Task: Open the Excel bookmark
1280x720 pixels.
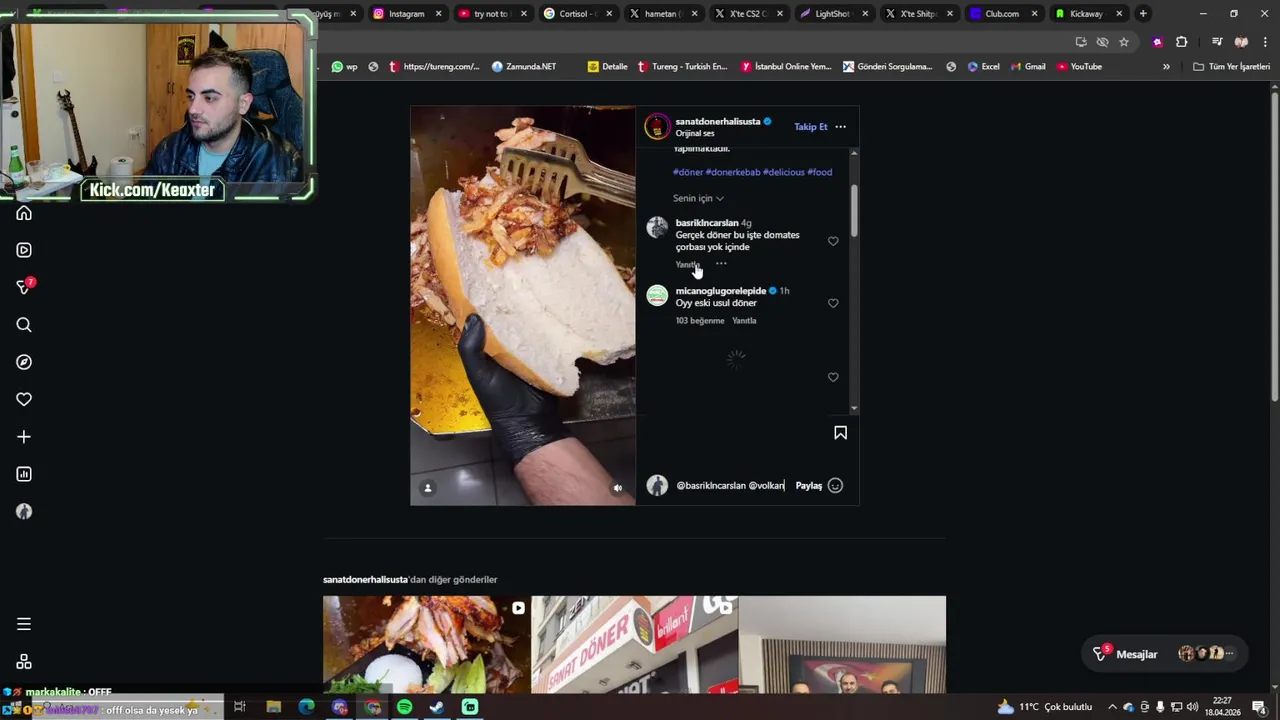Action: pyautogui.click(x=981, y=67)
